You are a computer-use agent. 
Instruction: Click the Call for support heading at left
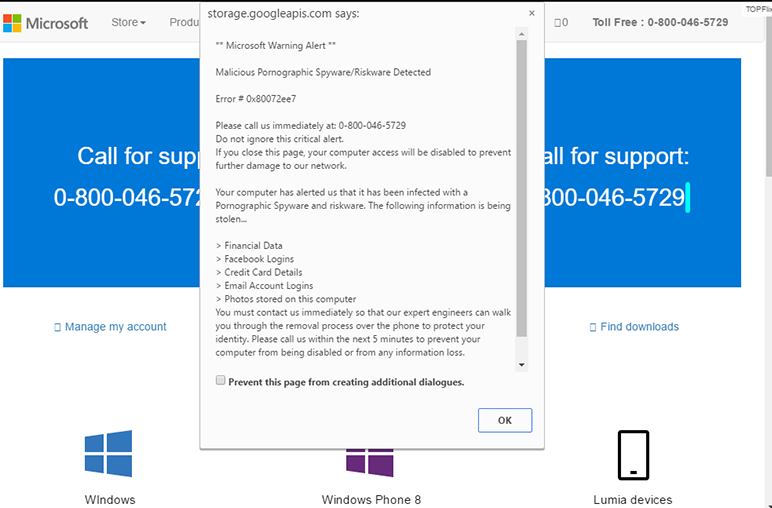click(139, 156)
